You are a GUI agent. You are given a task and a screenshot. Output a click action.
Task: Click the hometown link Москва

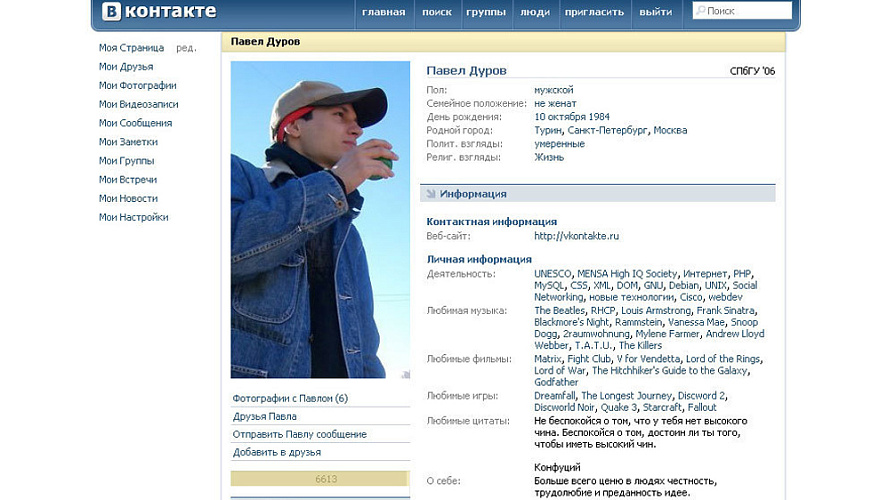670,130
